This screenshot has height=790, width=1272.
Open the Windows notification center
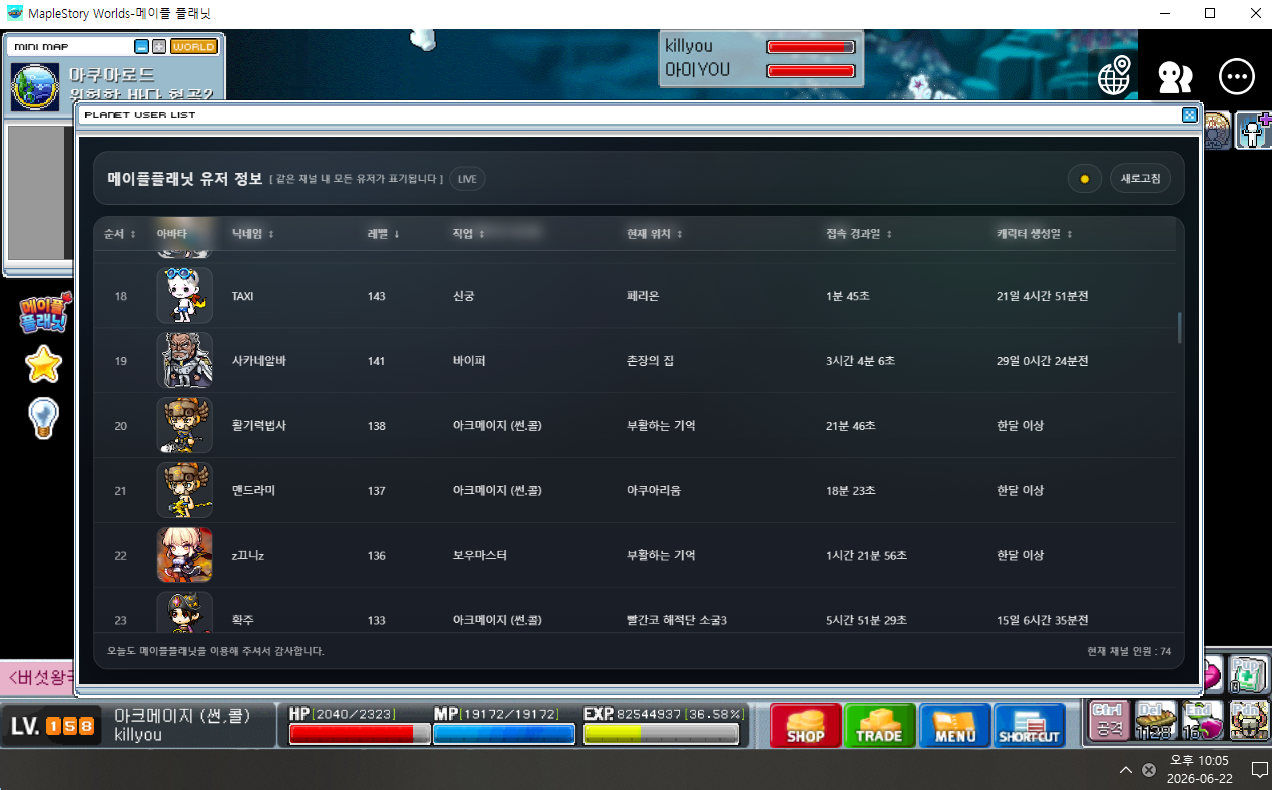pyautogui.click(x=1259, y=770)
